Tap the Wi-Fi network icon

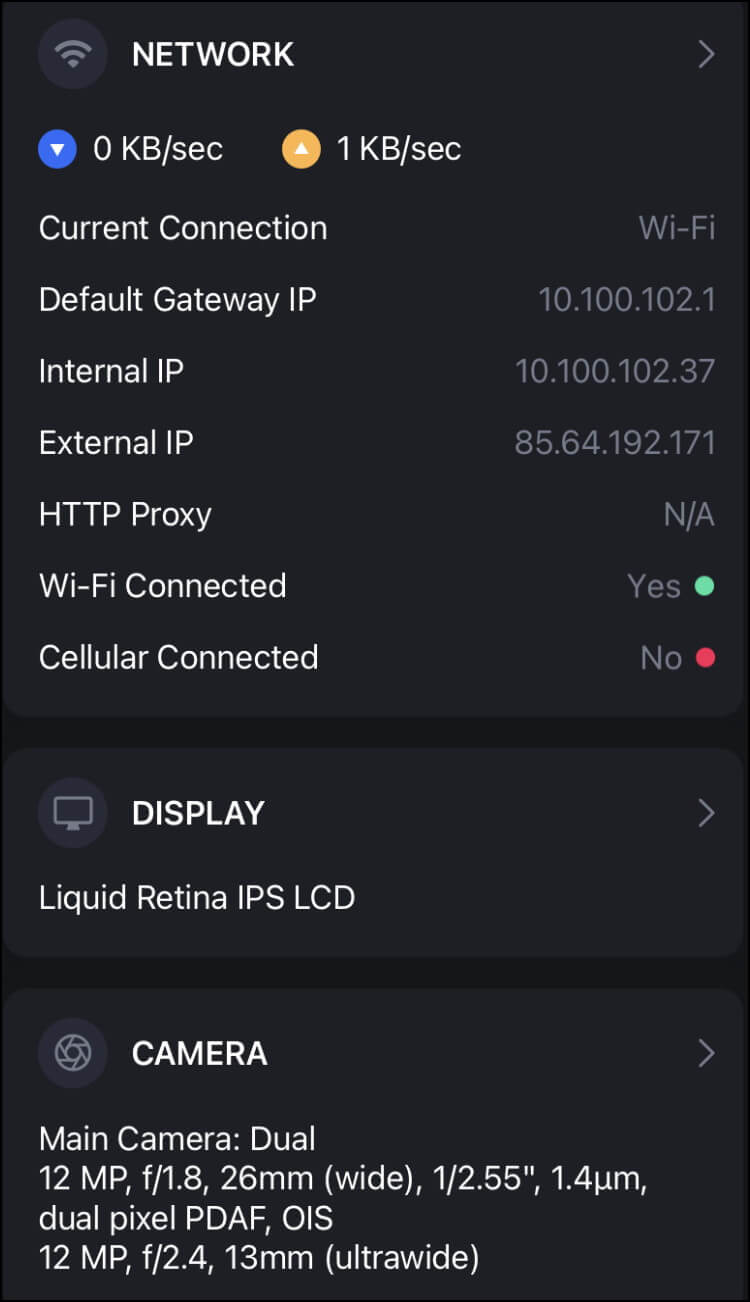tap(72, 54)
